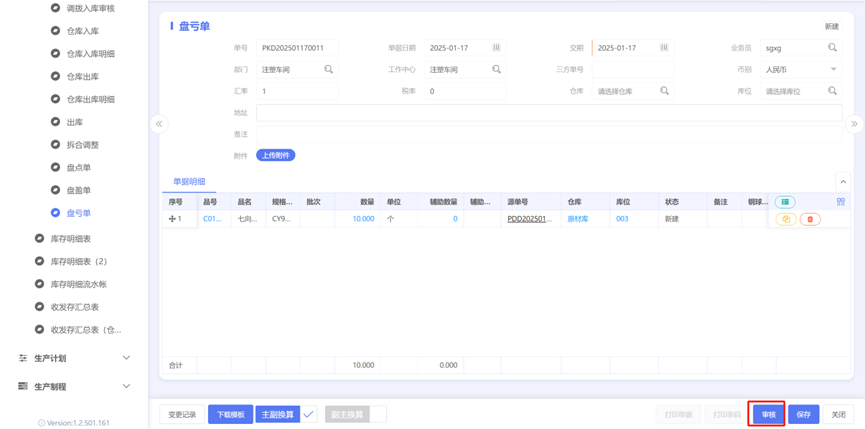Screen dimensions: 865x429
Task: Open calendar icon in 单据日期 field
Action: pos(496,48)
